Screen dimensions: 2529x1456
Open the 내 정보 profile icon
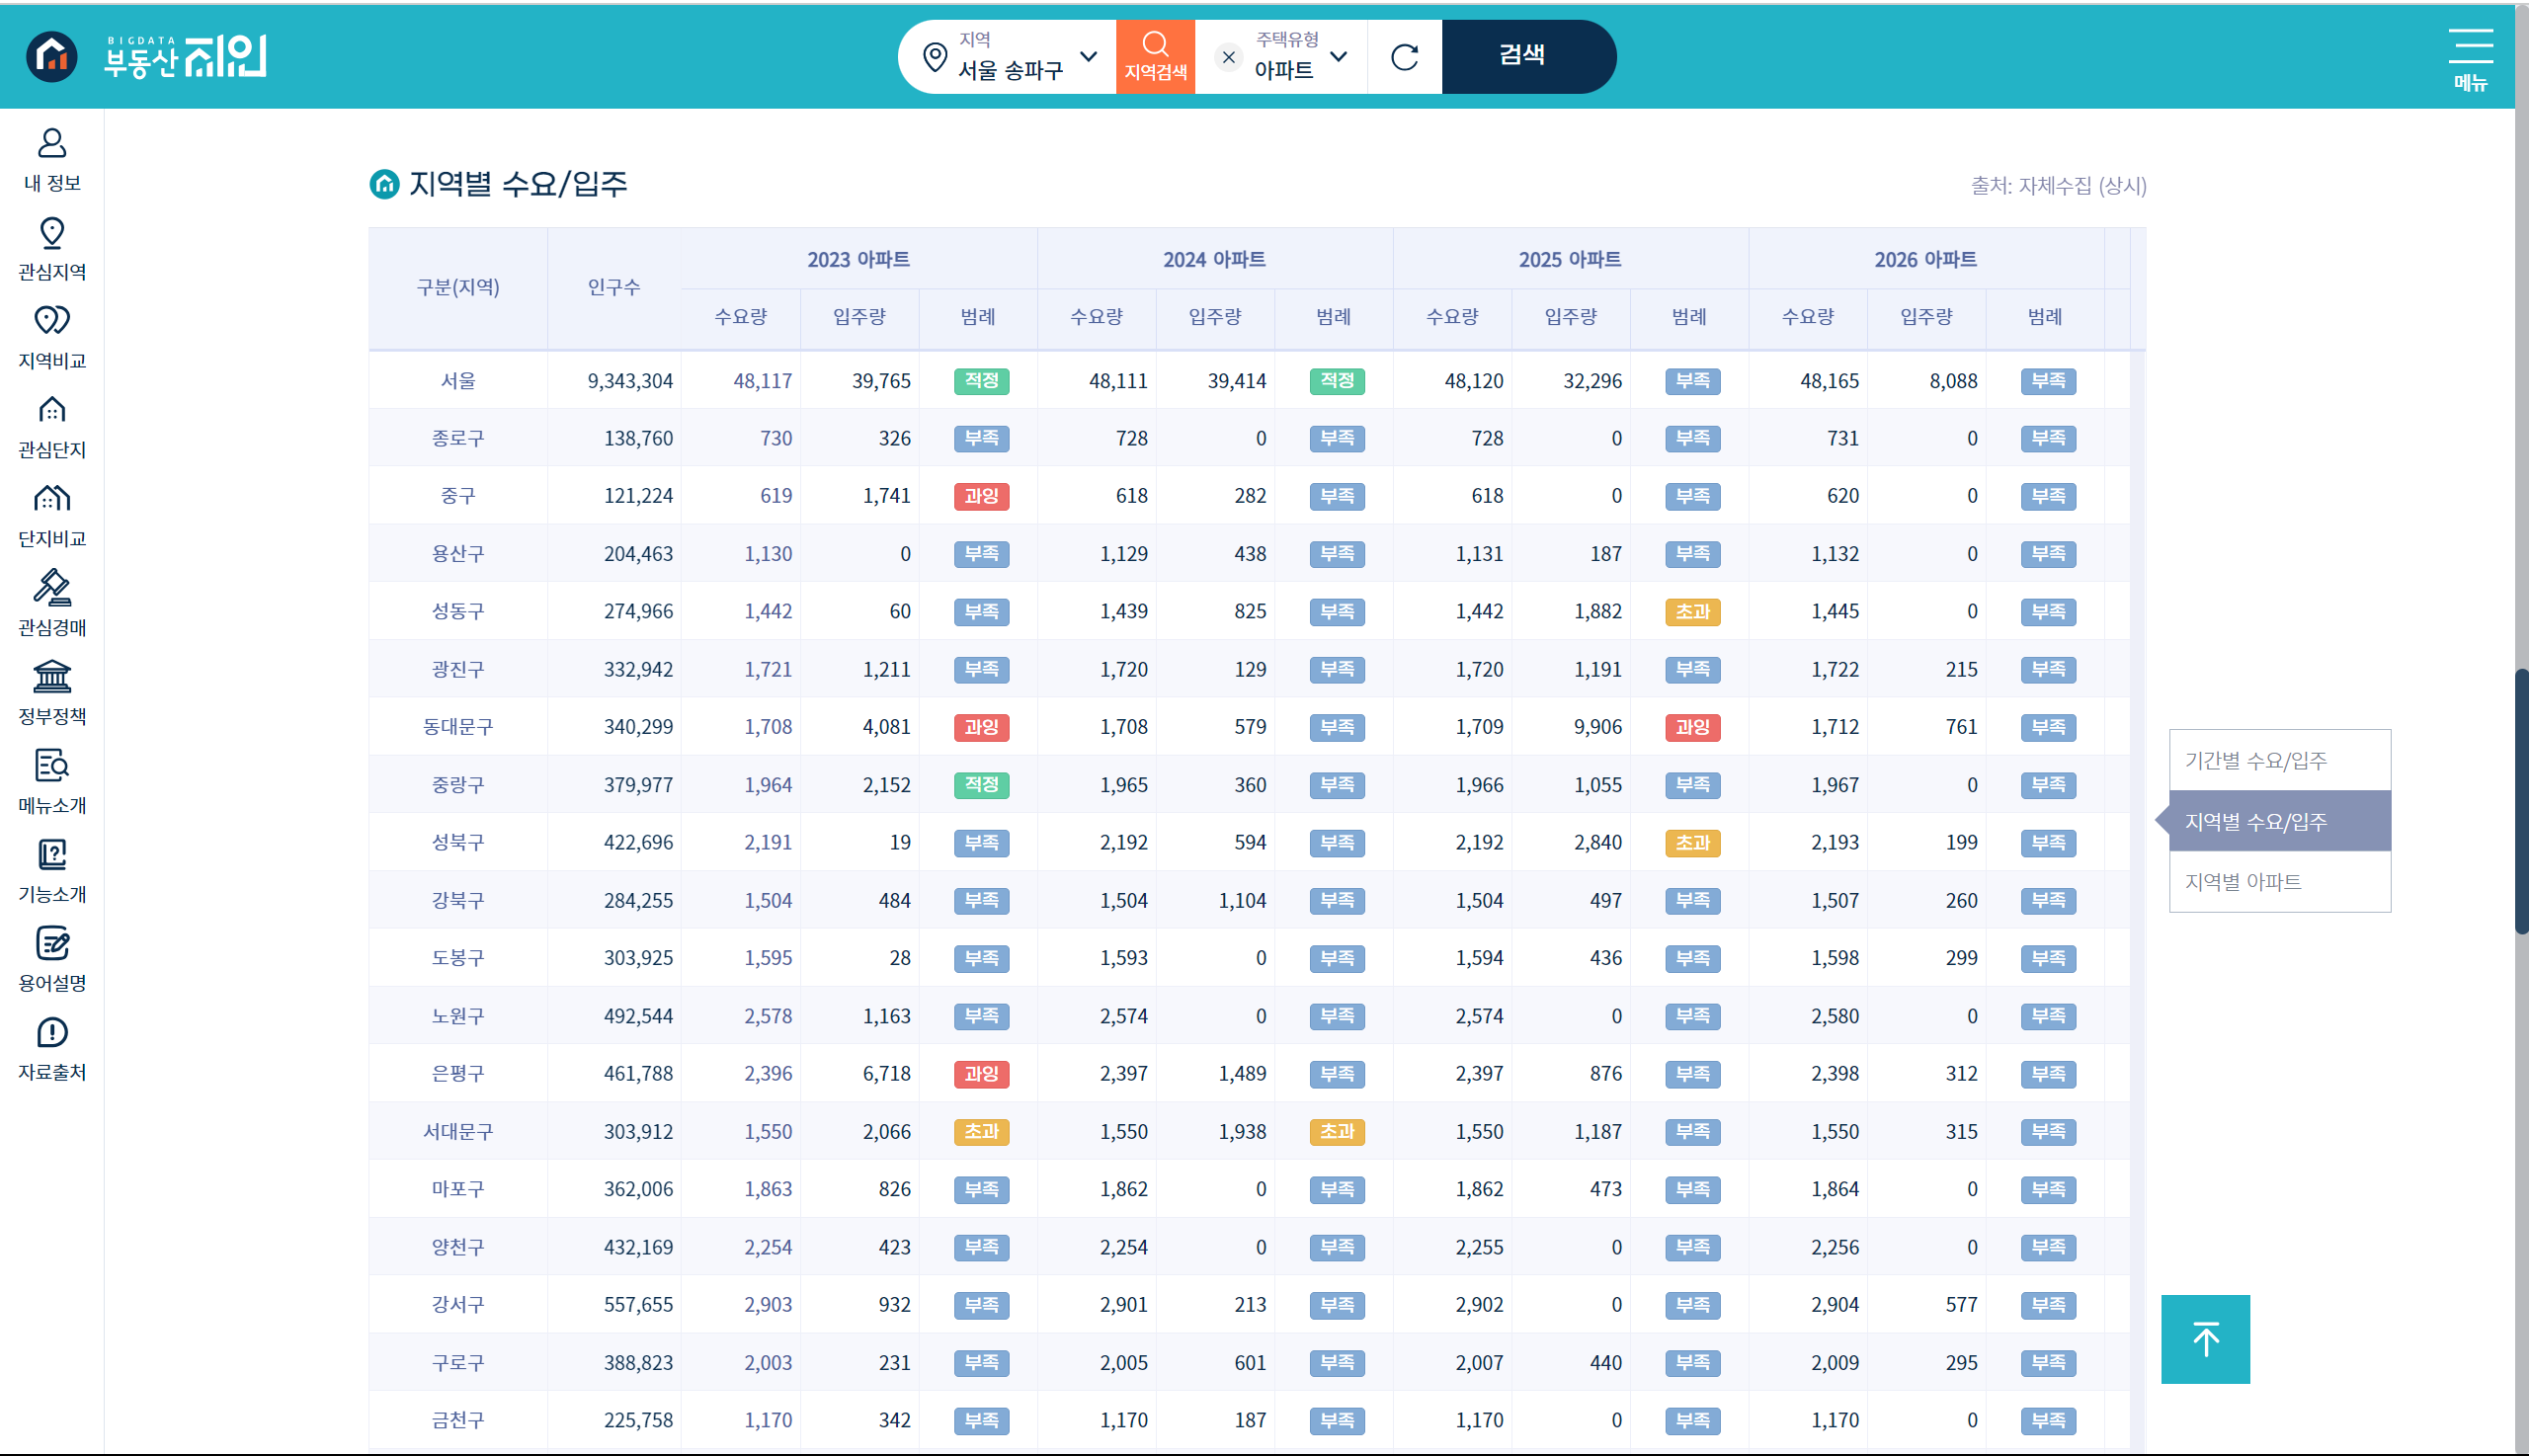(x=52, y=145)
